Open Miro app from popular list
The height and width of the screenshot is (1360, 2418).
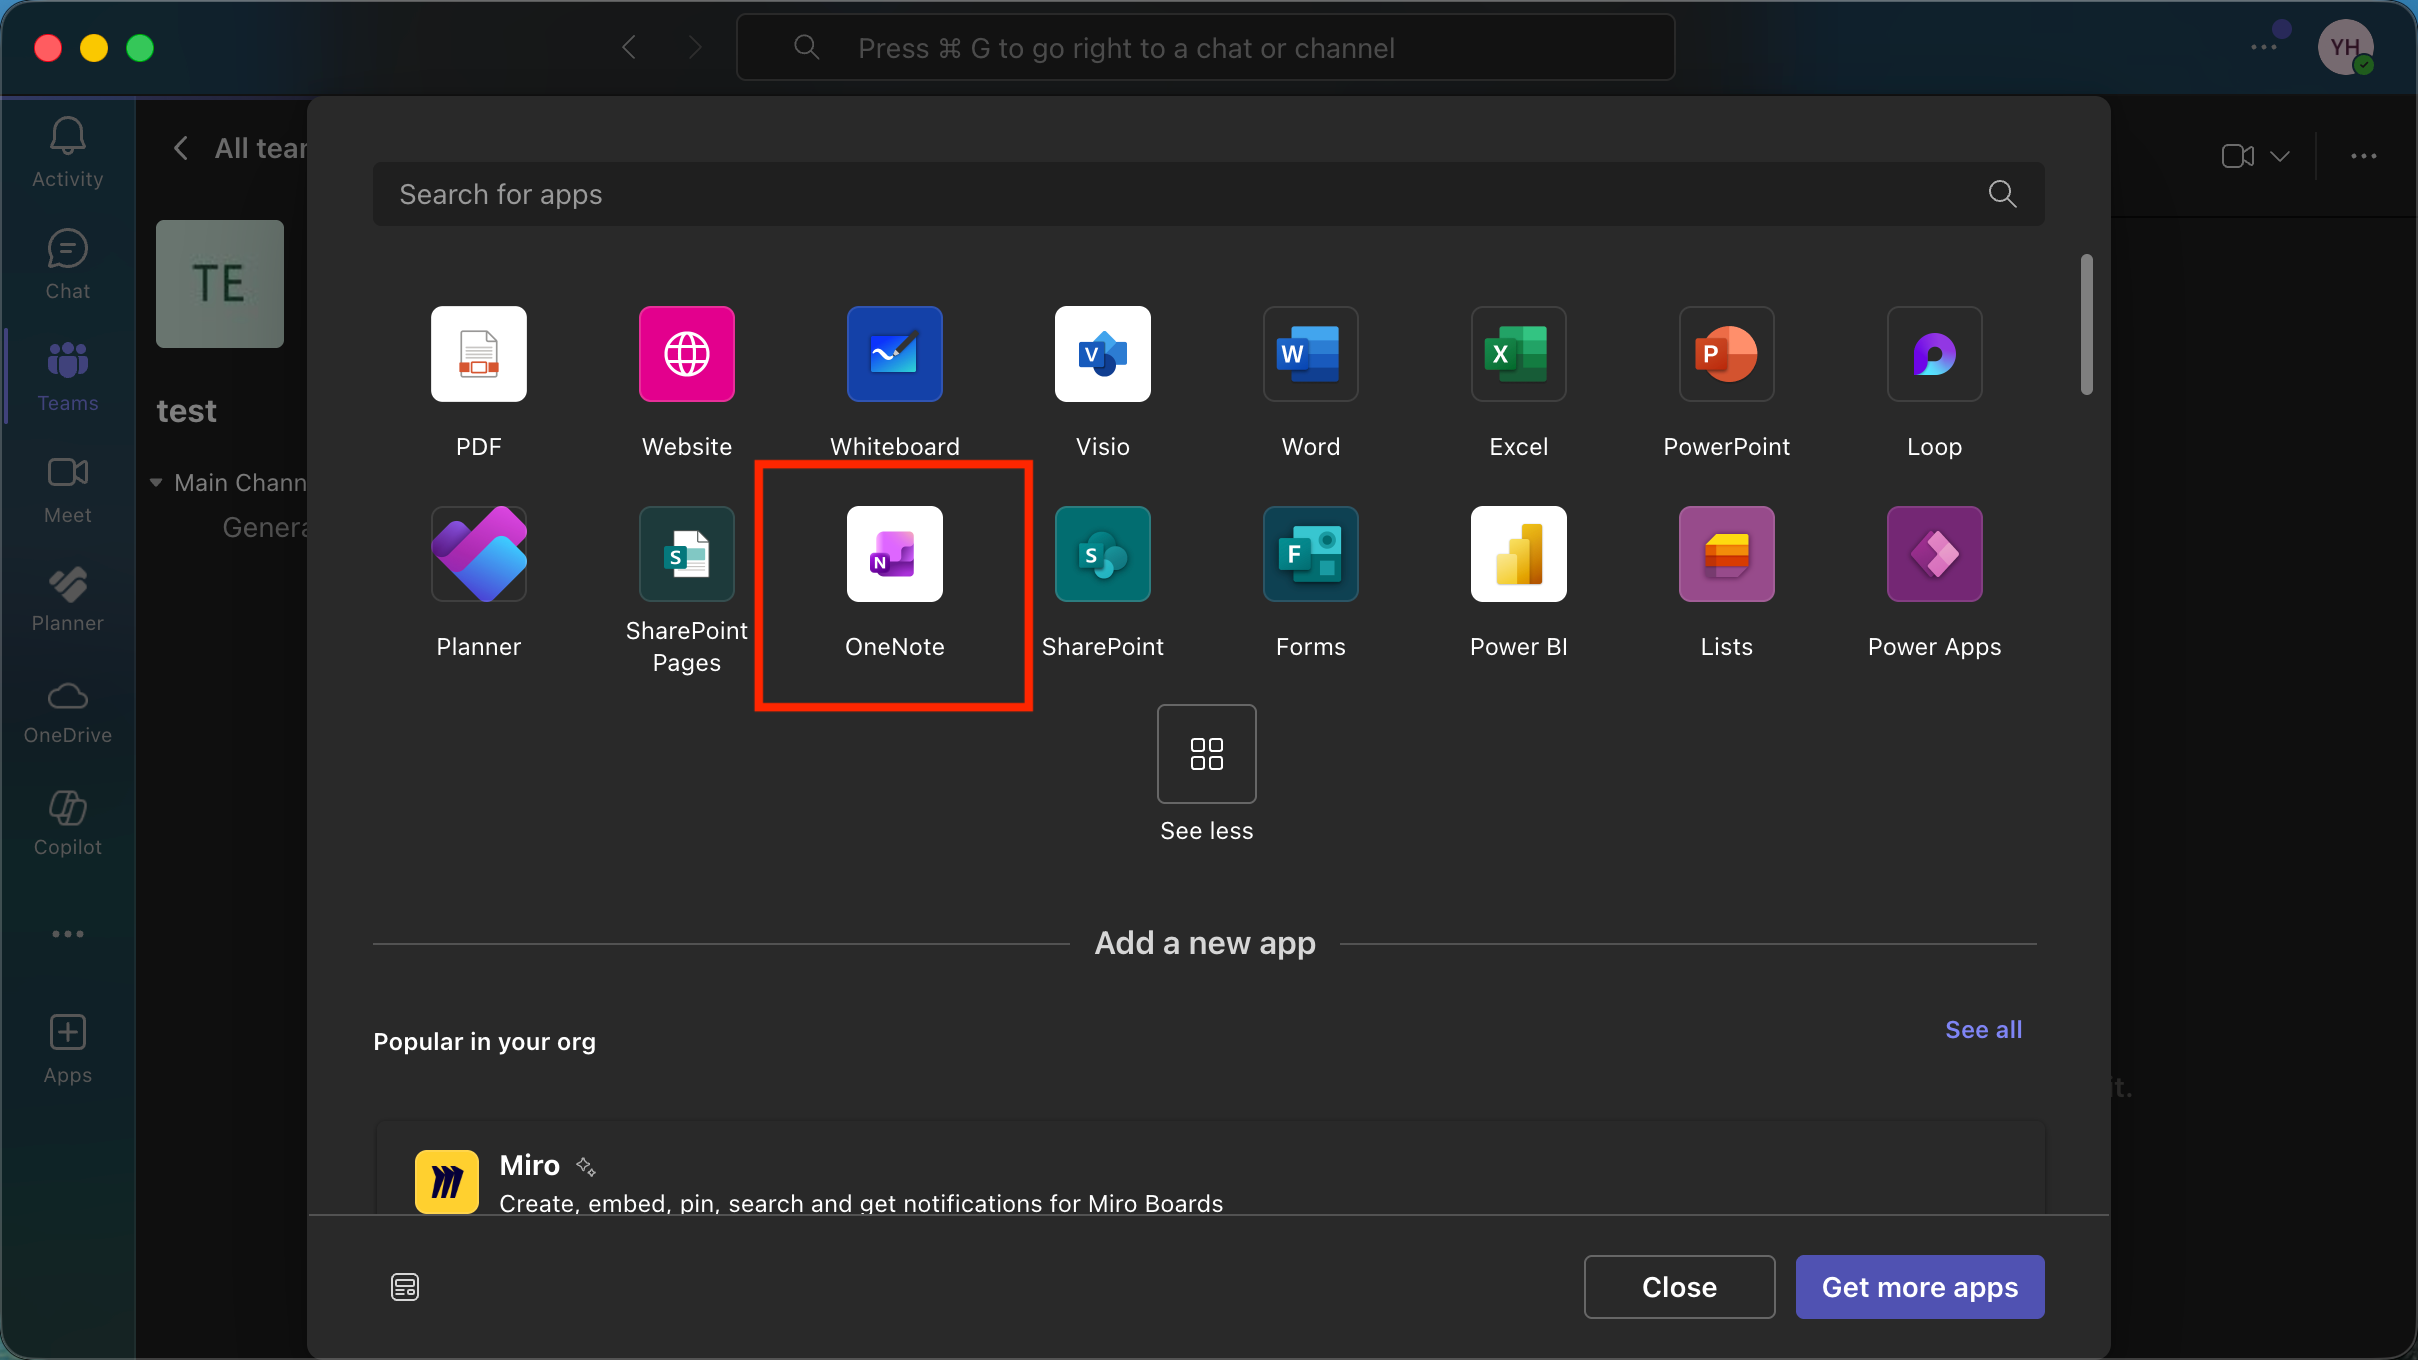coord(1210,1168)
